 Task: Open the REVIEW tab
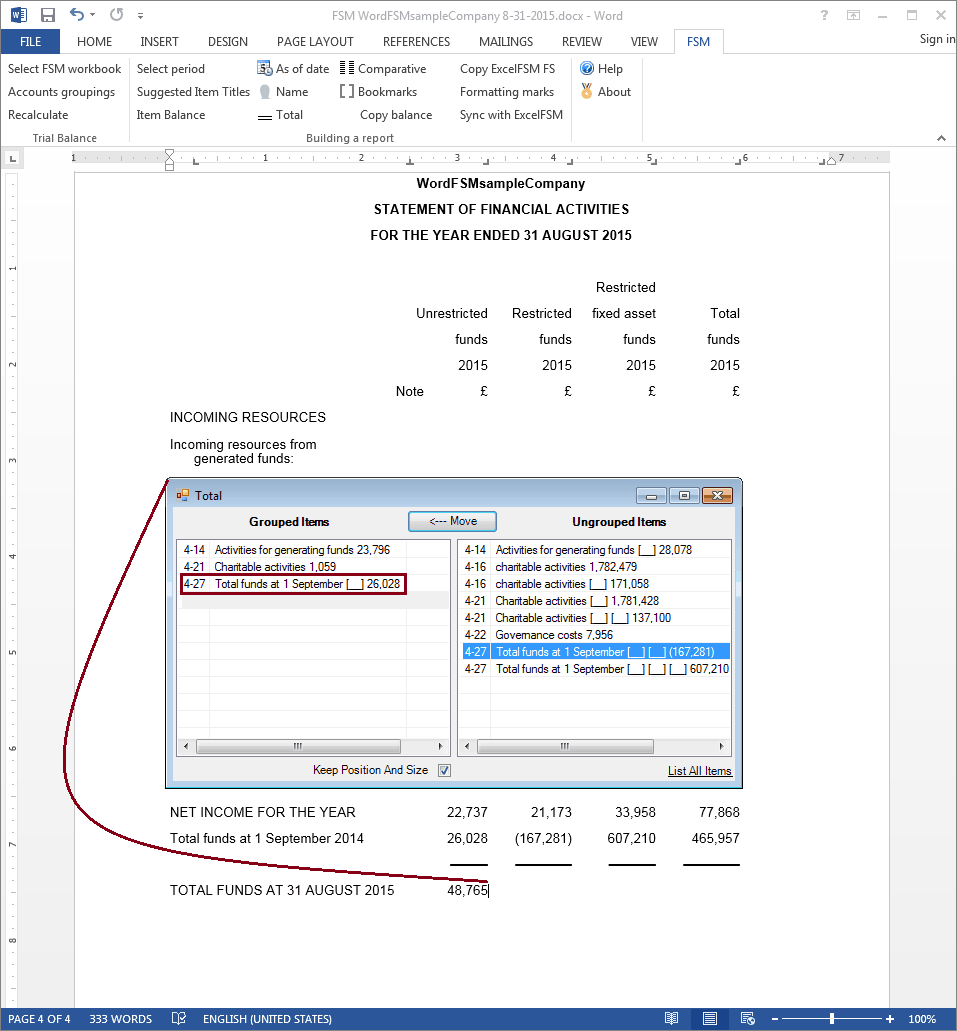pyautogui.click(x=581, y=41)
